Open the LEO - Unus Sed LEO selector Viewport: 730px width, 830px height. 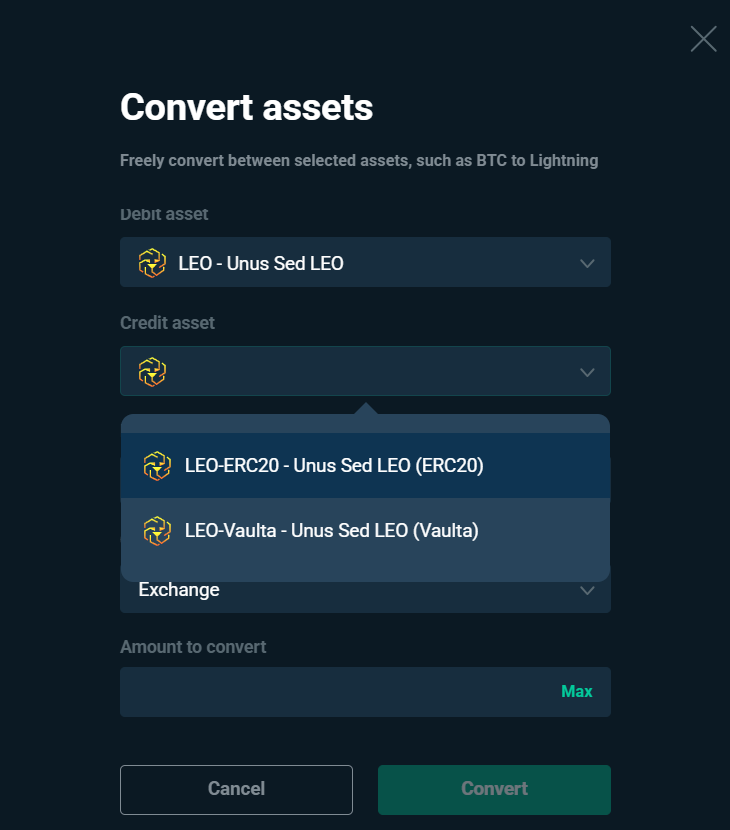(365, 262)
